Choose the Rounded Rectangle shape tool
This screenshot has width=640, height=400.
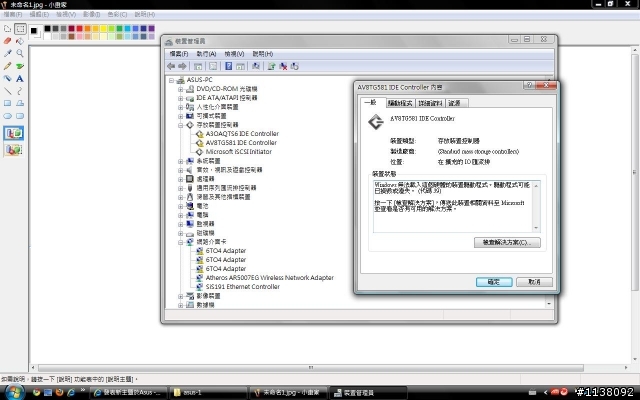pos(20,116)
